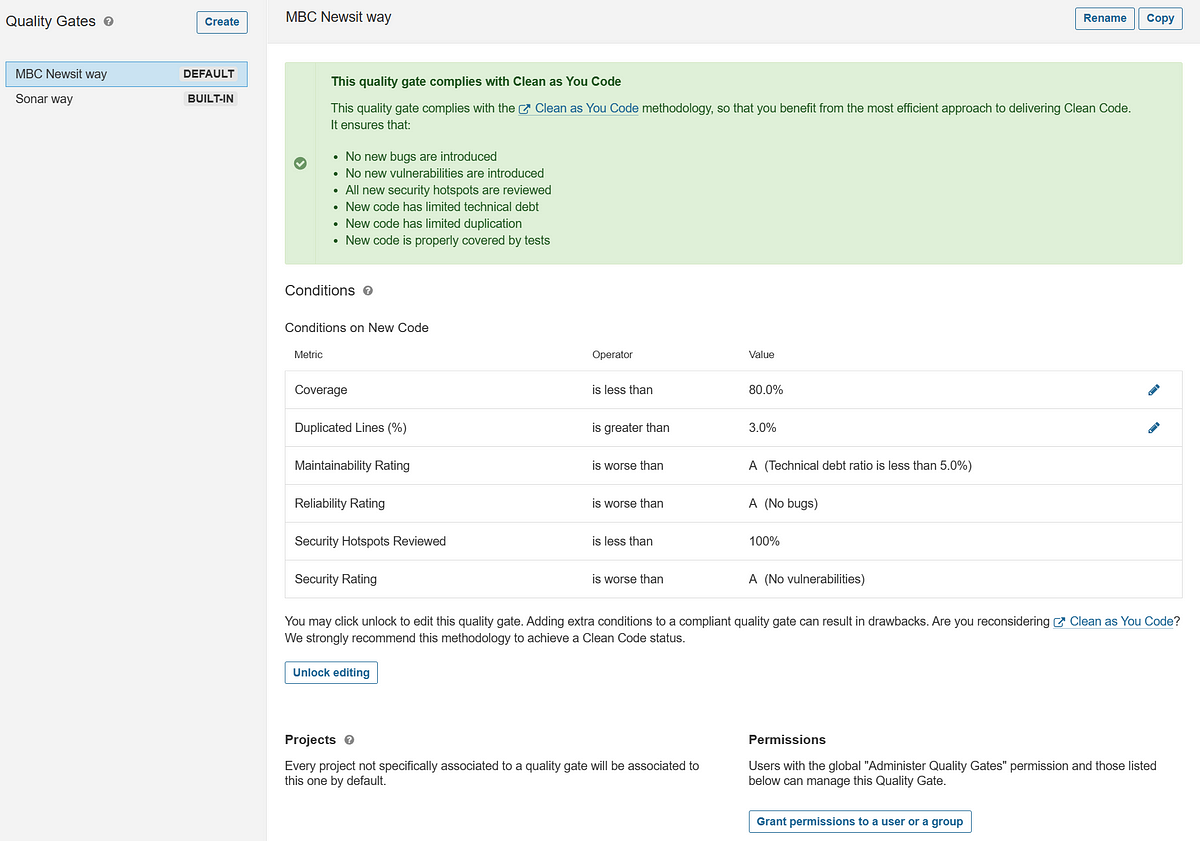Select MBC Newsit way in the gates list

tap(62, 74)
